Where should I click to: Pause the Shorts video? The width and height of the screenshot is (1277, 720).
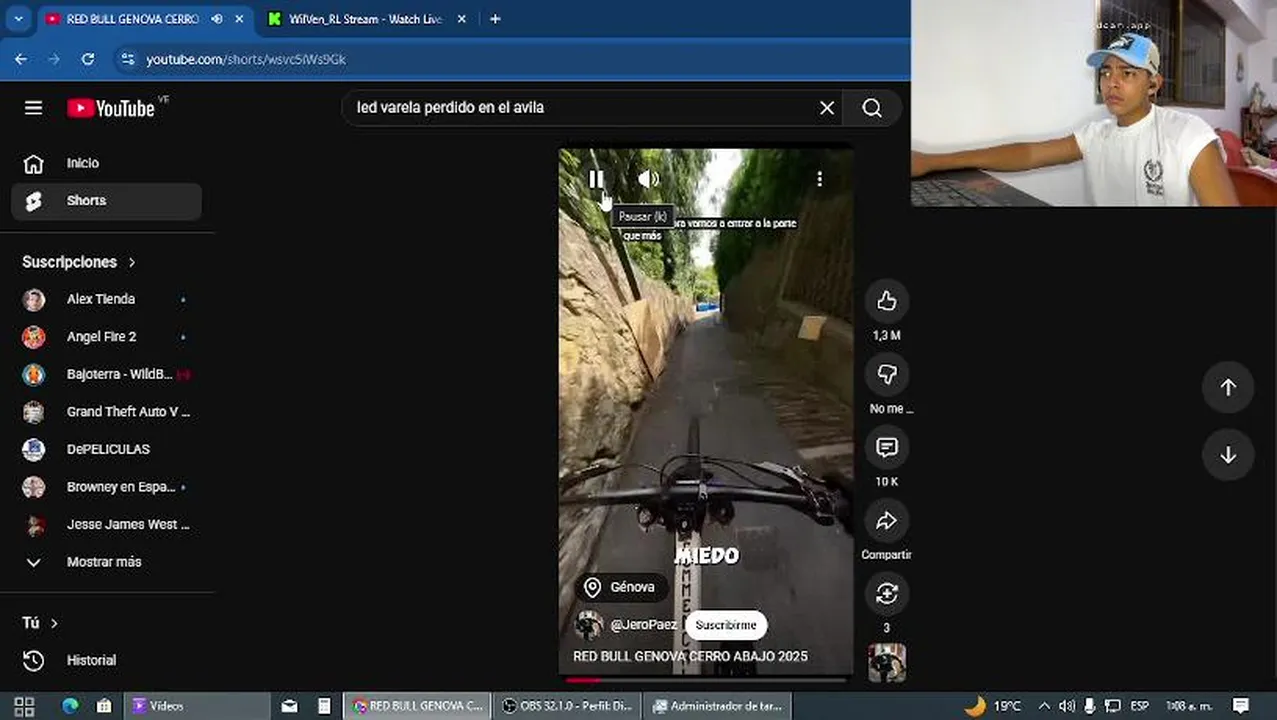[x=596, y=179]
